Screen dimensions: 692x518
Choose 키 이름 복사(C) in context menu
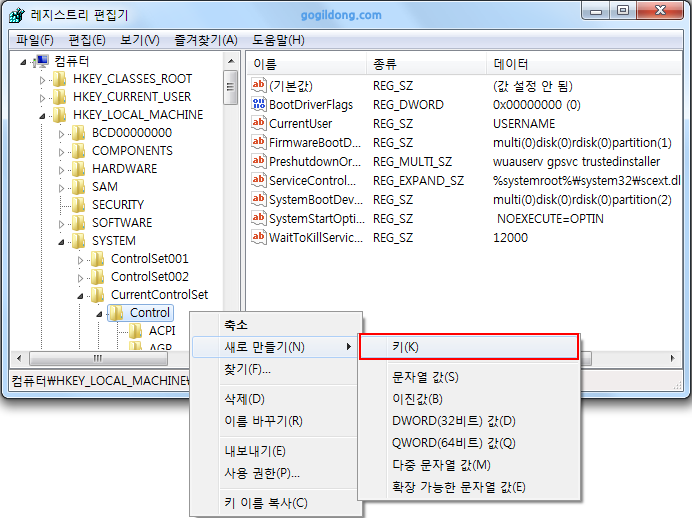click(x=275, y=503)
